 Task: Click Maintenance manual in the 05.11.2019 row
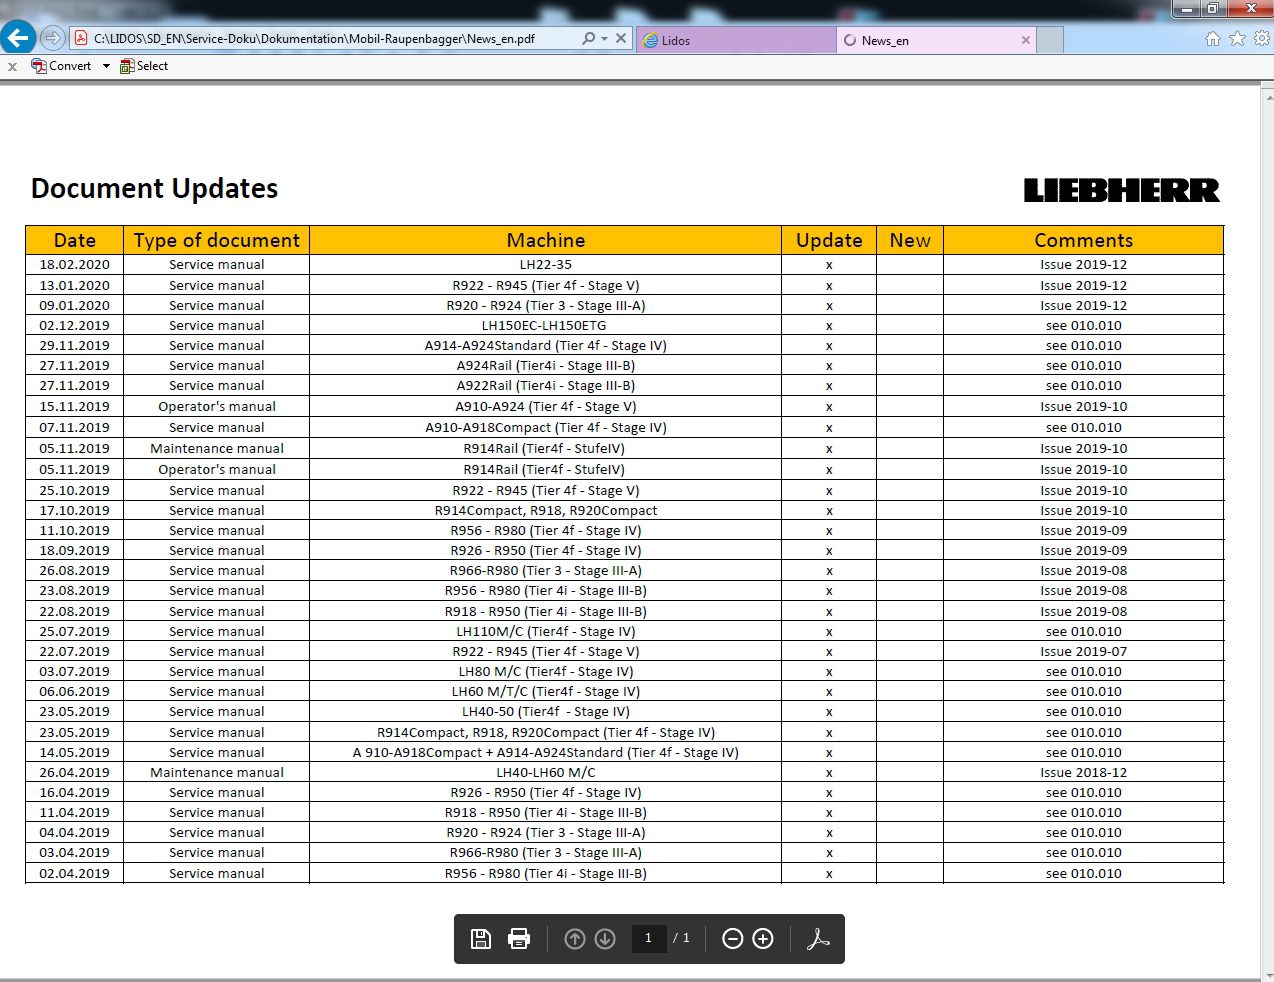217,448
